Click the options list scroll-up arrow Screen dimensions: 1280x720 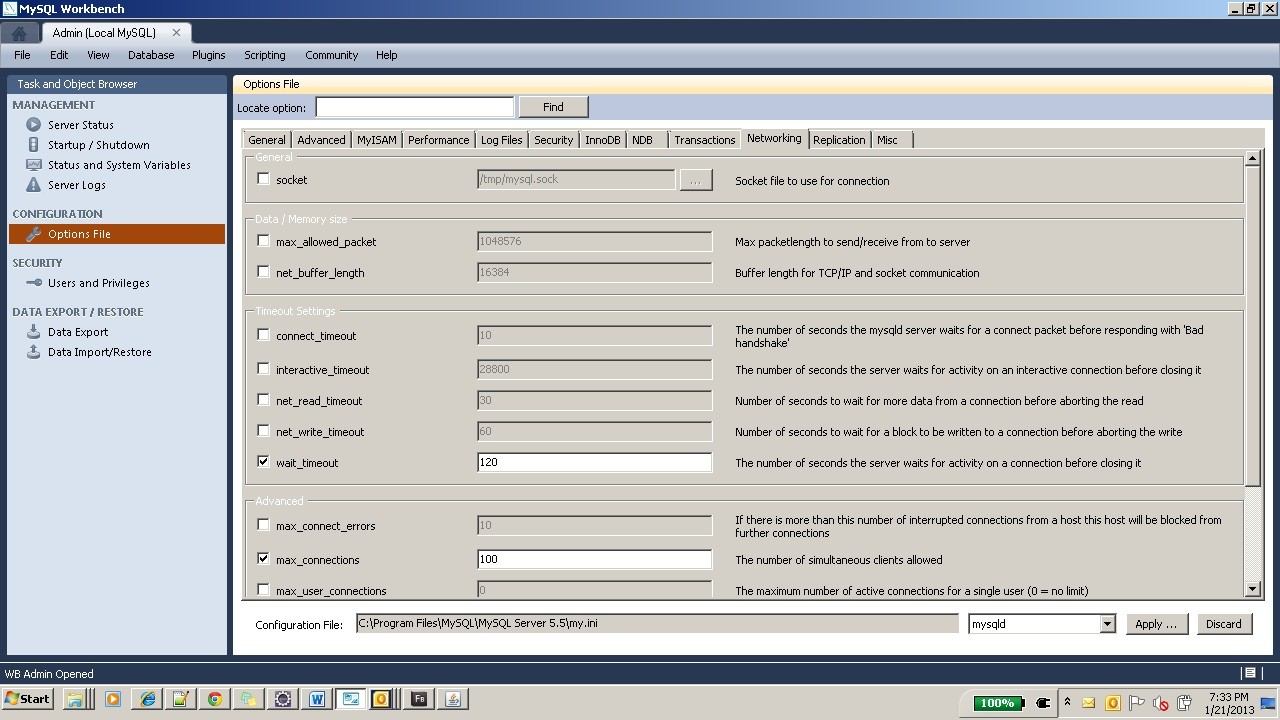[x=1252, y=158]
